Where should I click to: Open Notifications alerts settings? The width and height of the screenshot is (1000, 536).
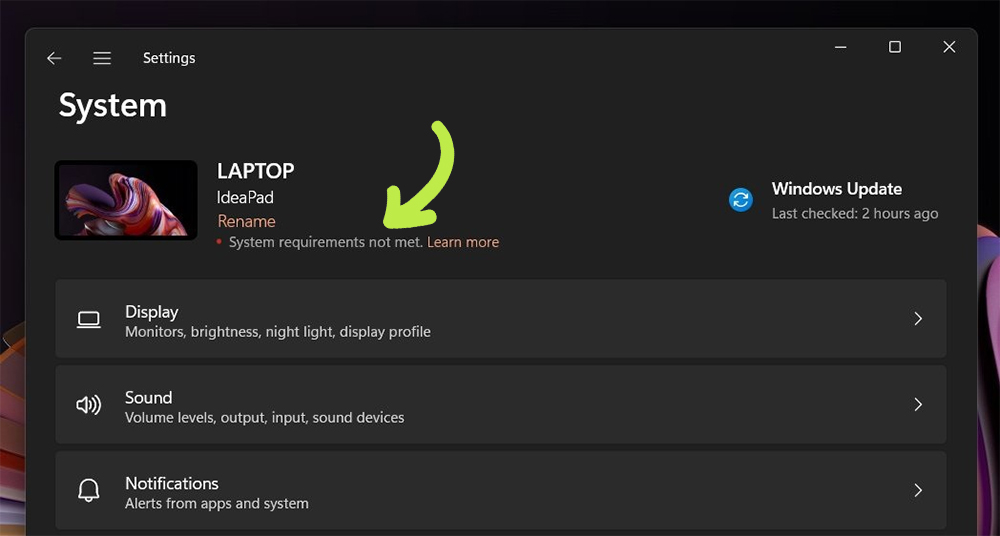click(x=501, y=490)
